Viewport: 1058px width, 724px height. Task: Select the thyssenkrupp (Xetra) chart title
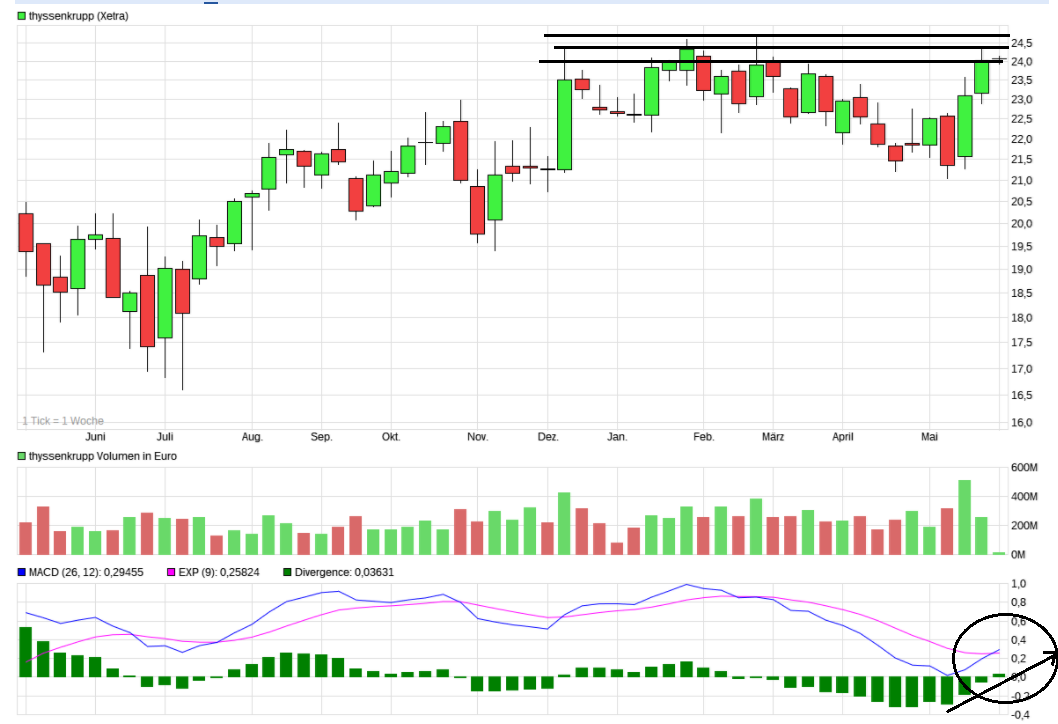tap(79, 16)
